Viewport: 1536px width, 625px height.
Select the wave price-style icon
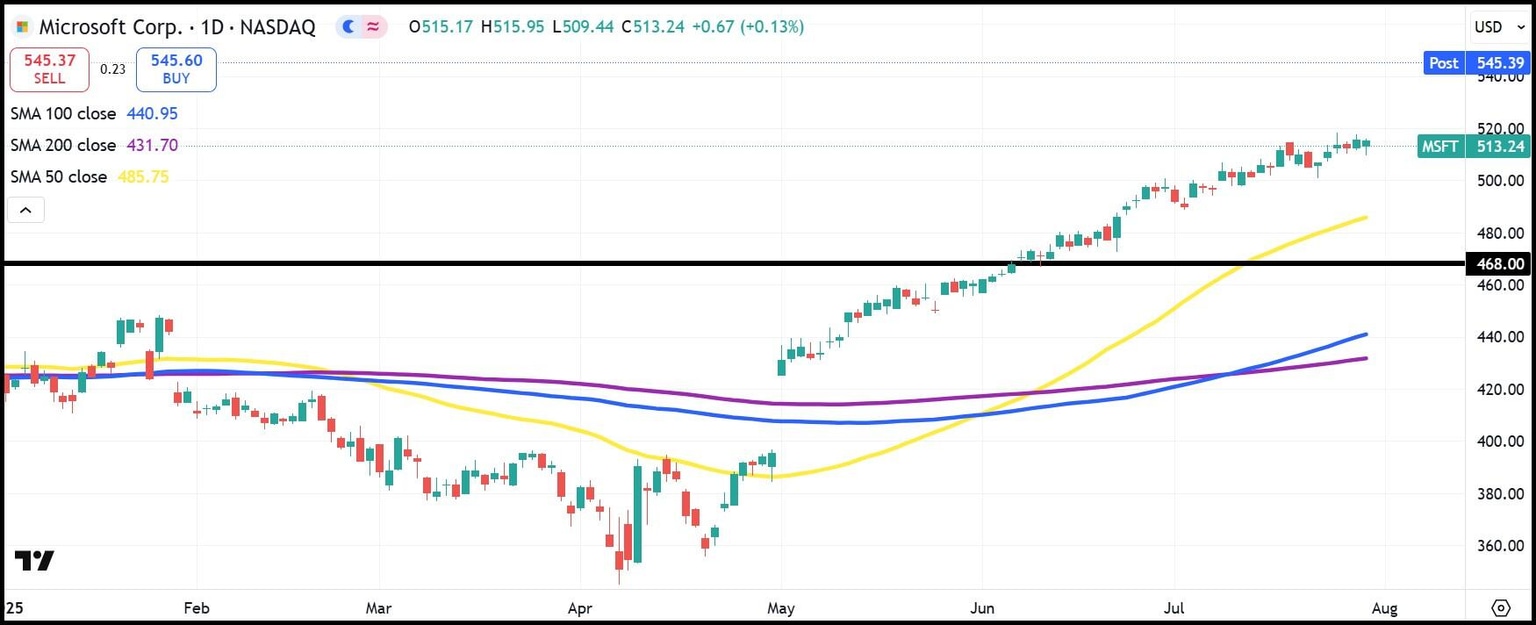pyautogui.click(x=373, y=26)
